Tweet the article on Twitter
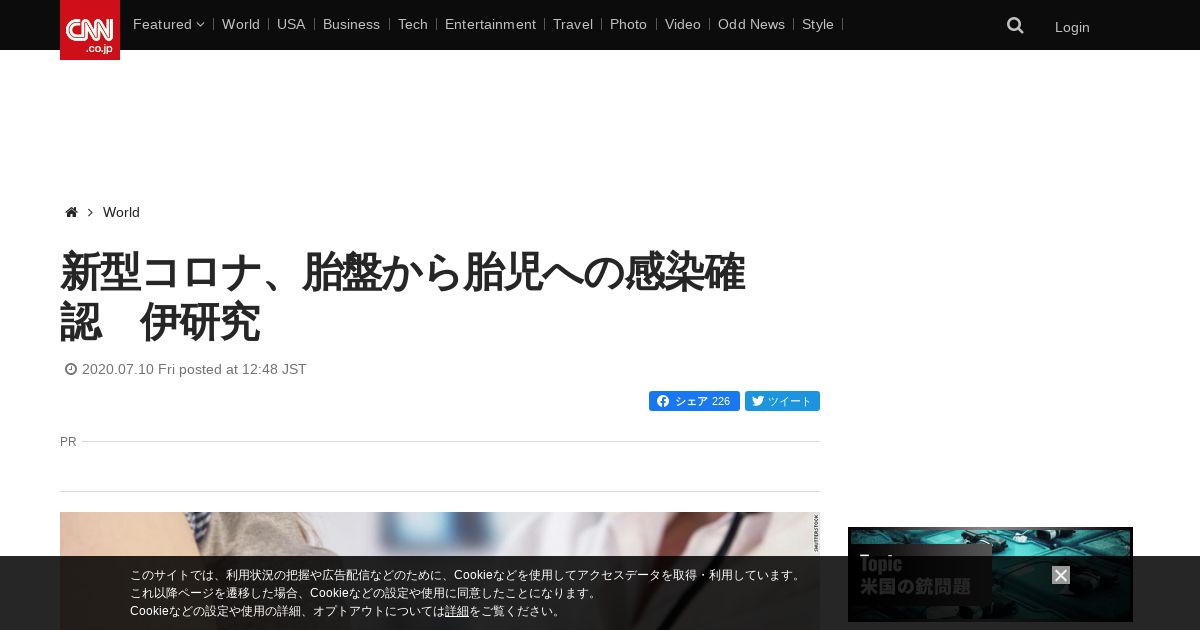The height and width of the screenshot is (630, 1200). pos(782,401)
